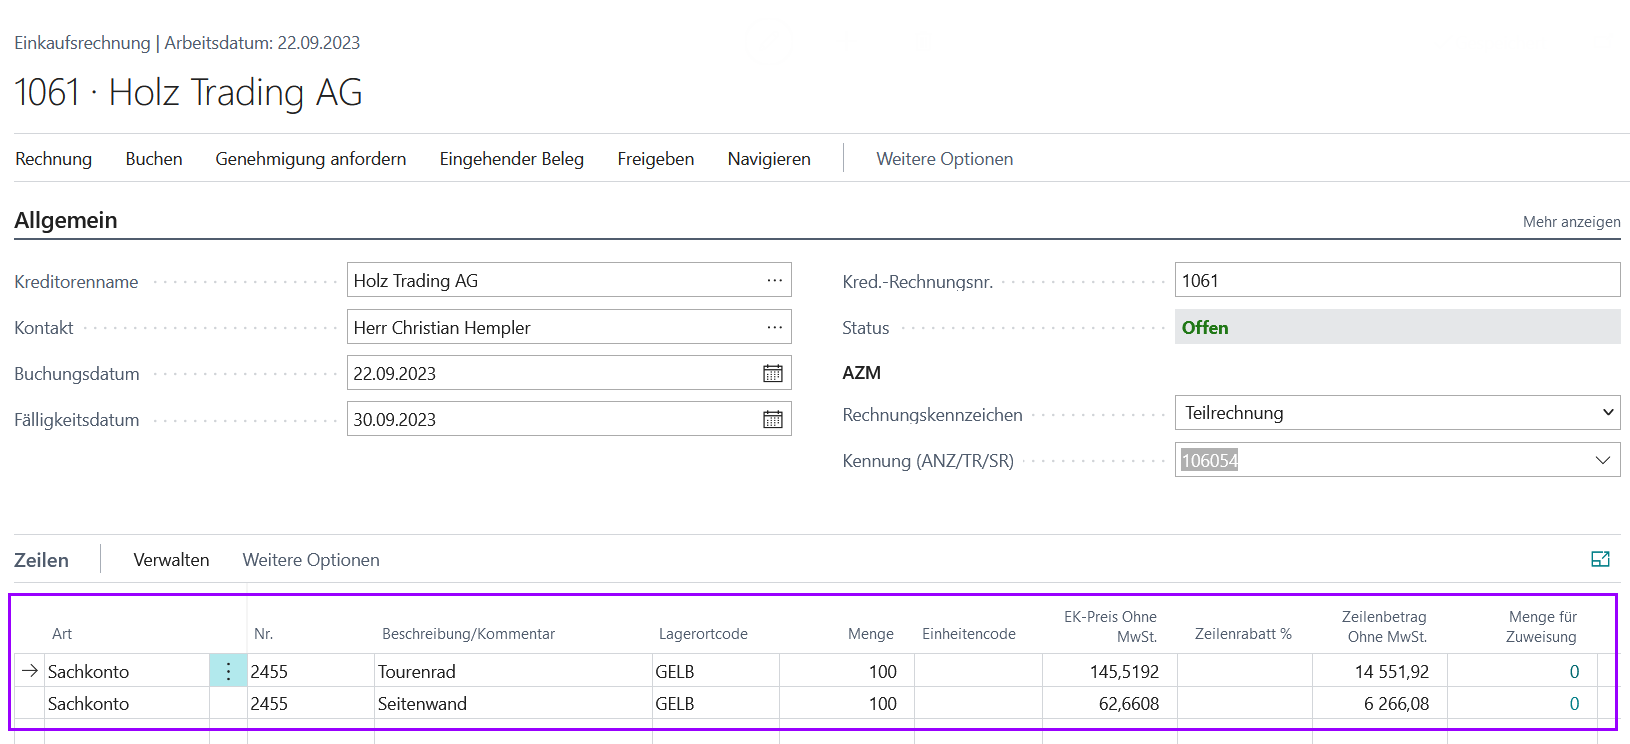
Task: Open the Freigeben menu
Action: pyautogui.click(x=656, y=159)
